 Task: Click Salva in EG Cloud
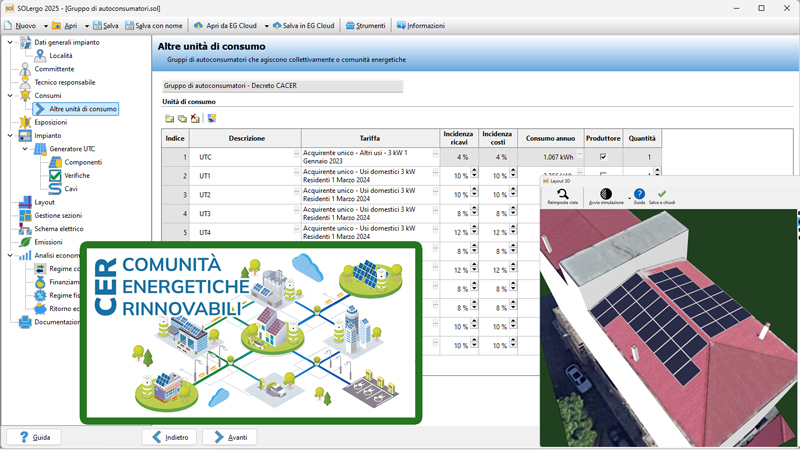click(x=304, y=25)
